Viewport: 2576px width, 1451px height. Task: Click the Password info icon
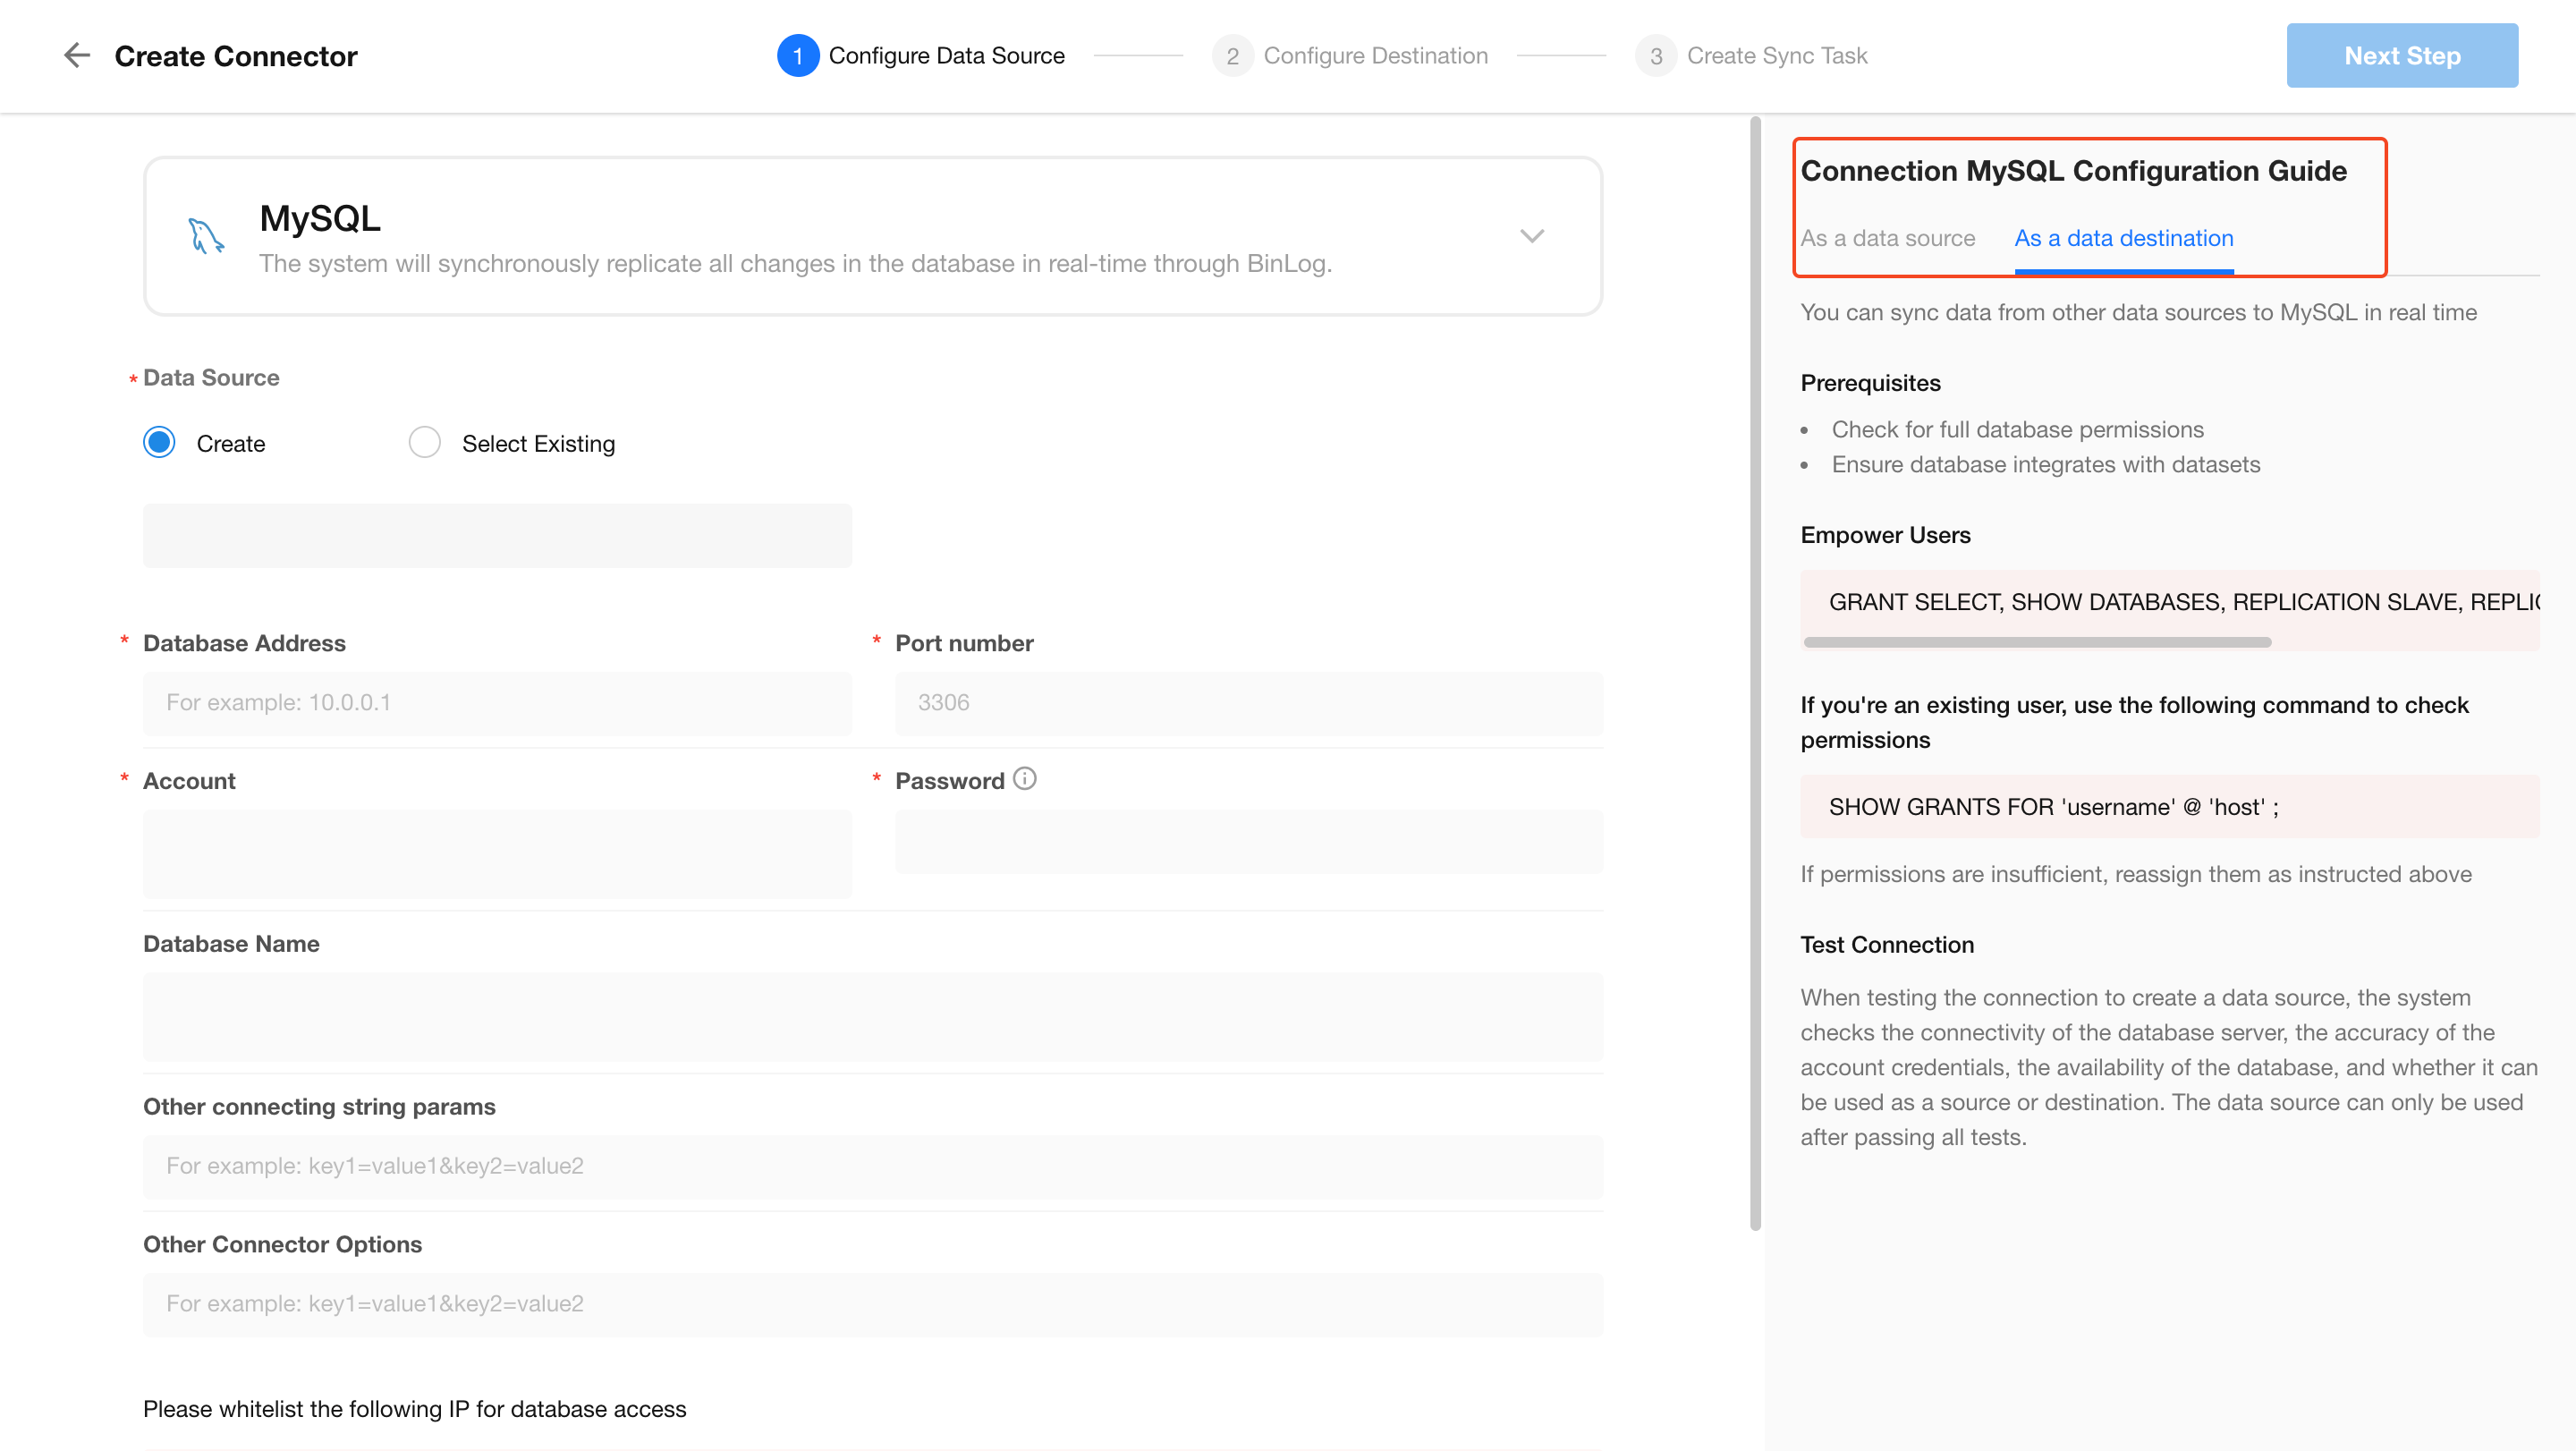tap(1025, 779)
